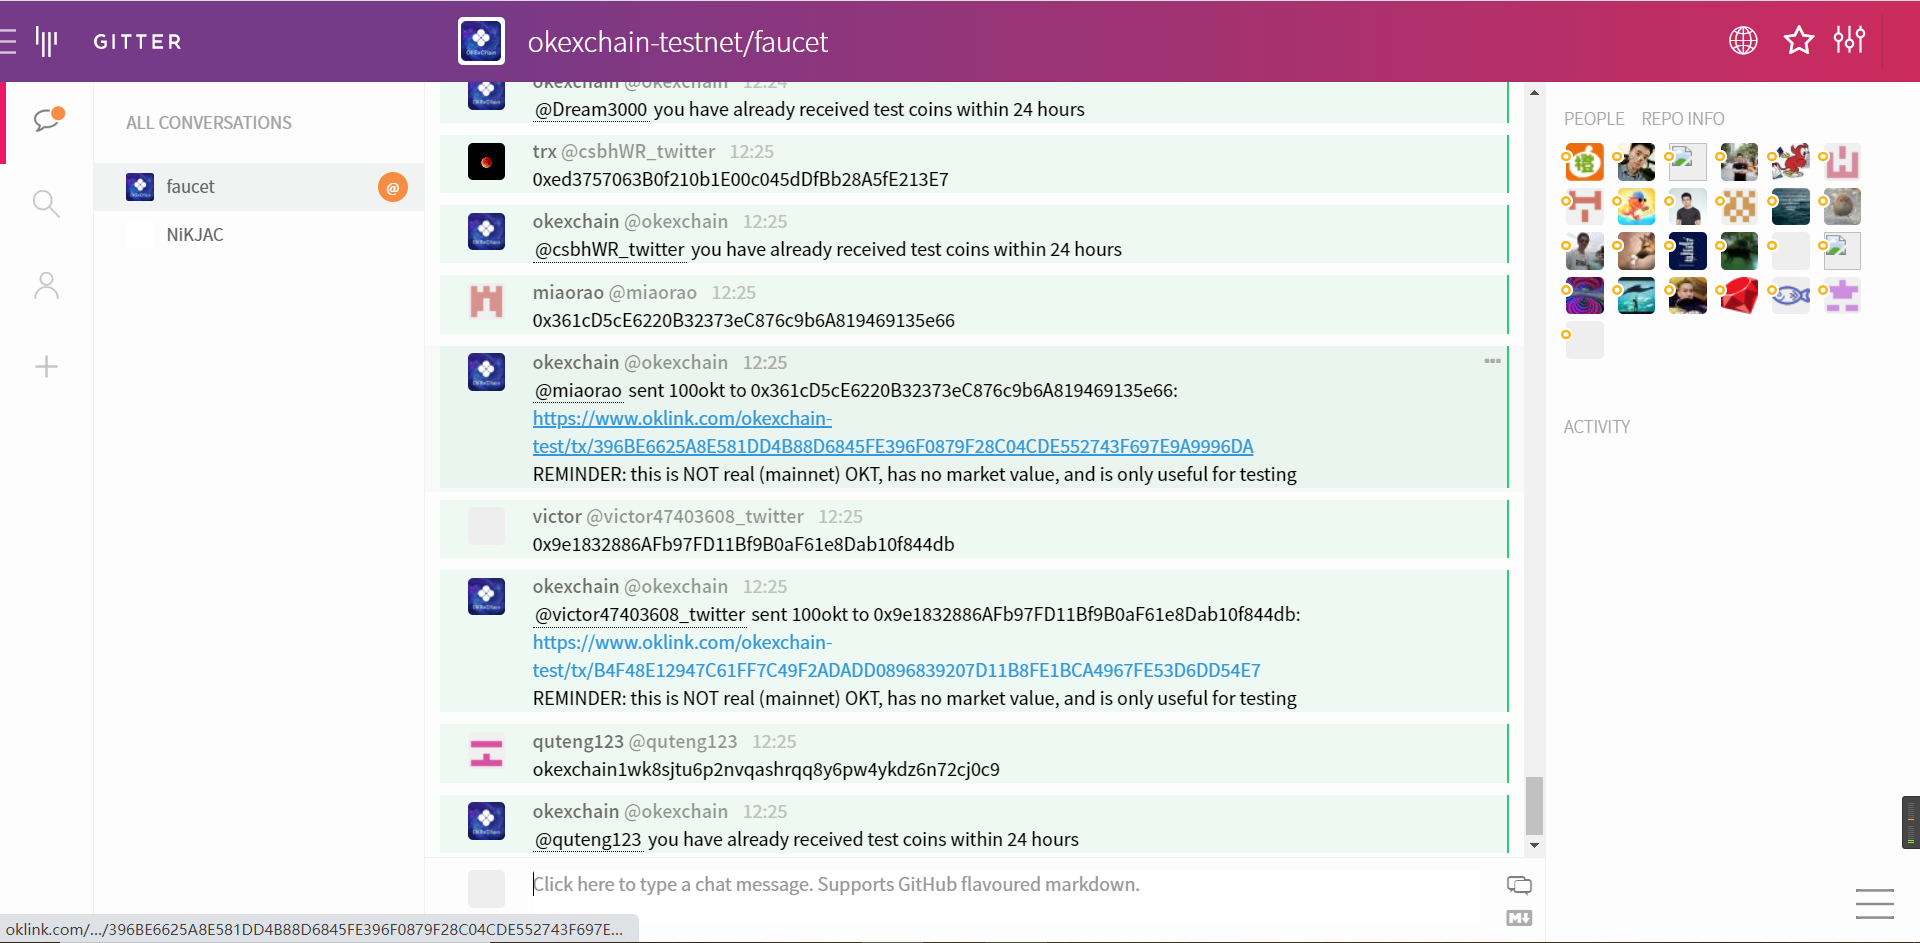
Task: Switch to the PEOPLE tab
Action: pos(1593,119)
